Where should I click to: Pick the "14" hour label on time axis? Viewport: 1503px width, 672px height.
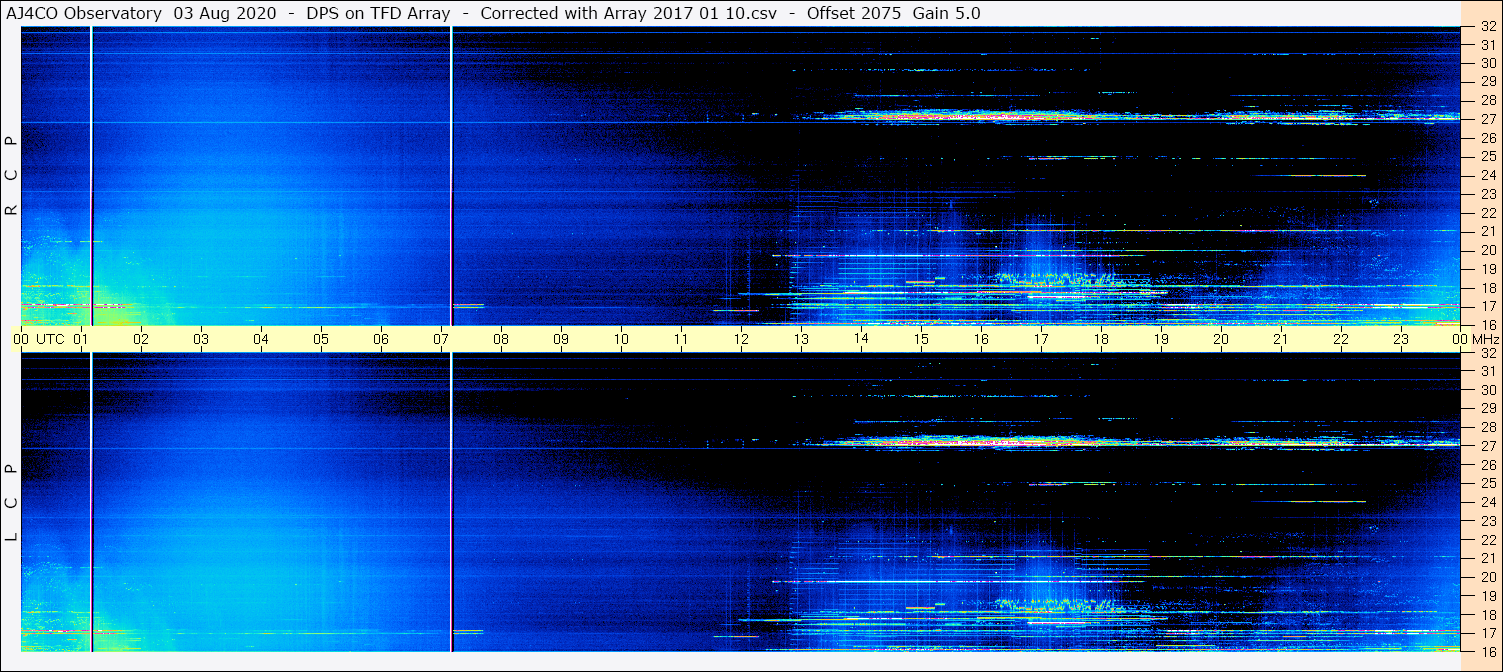(861, 339)
